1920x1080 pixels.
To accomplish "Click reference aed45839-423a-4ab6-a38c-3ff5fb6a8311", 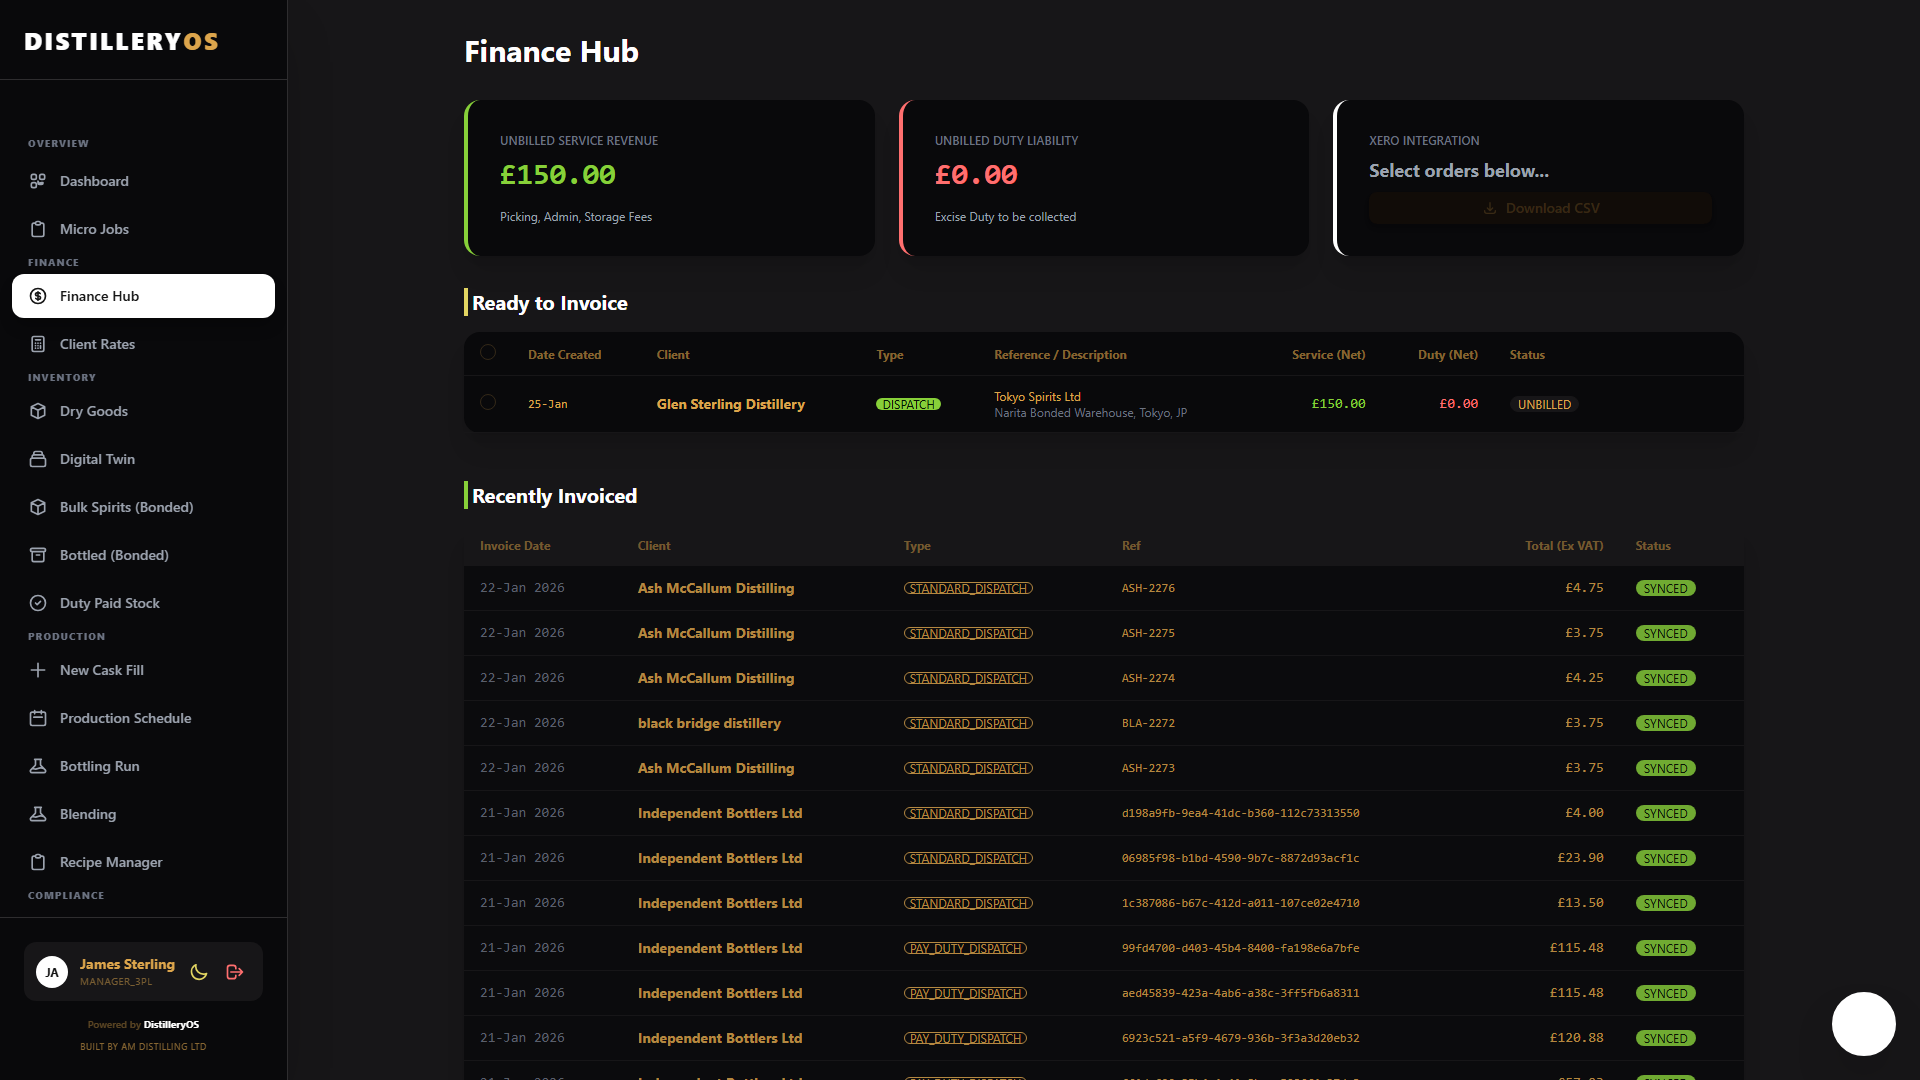I will tap(1240, 993).
